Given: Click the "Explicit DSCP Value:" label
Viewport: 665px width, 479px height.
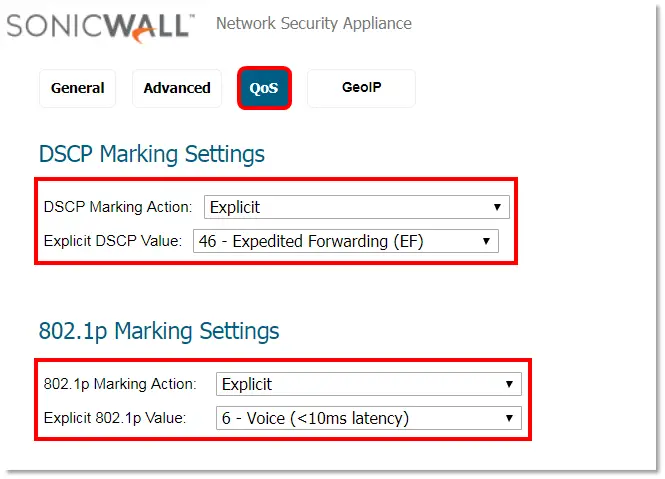Looking at the screenshot, I should click(x=113, y=241).
